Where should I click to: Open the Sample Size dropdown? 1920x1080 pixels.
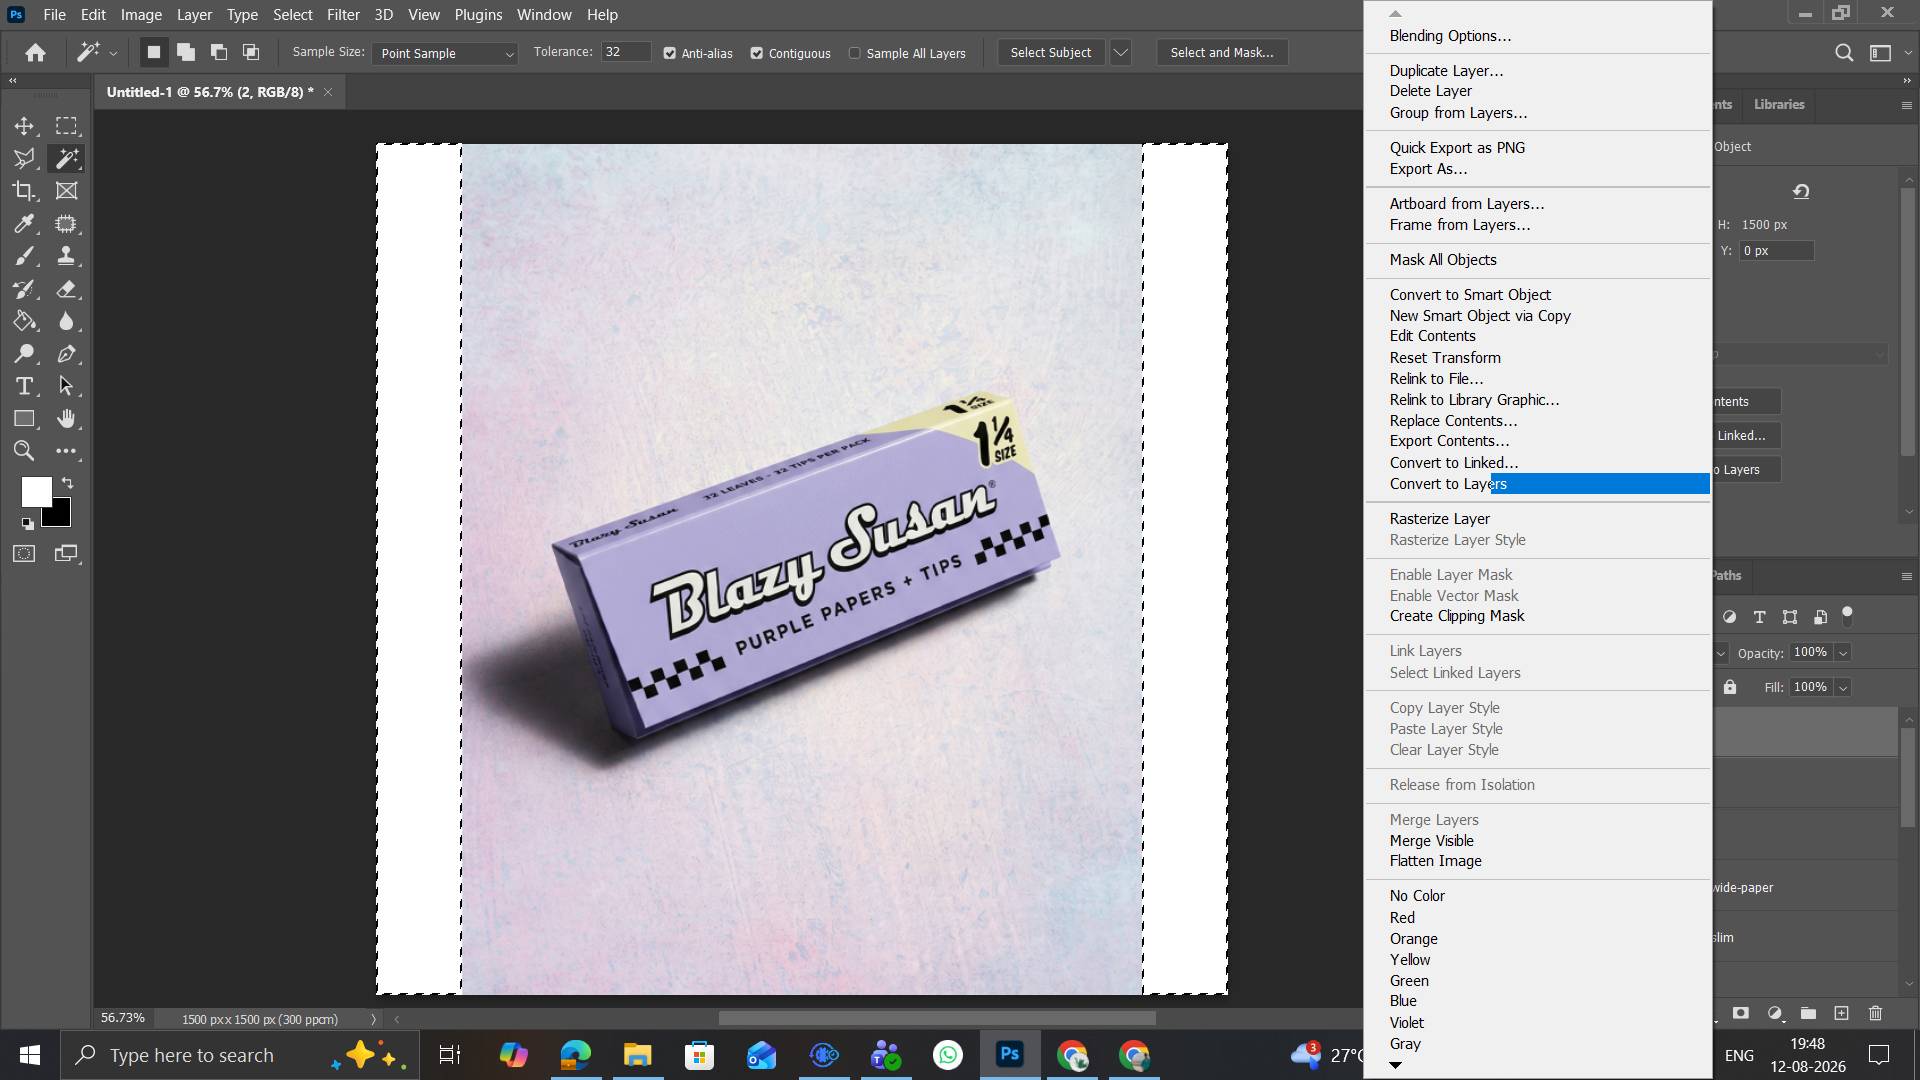click(x=445, y=53)
